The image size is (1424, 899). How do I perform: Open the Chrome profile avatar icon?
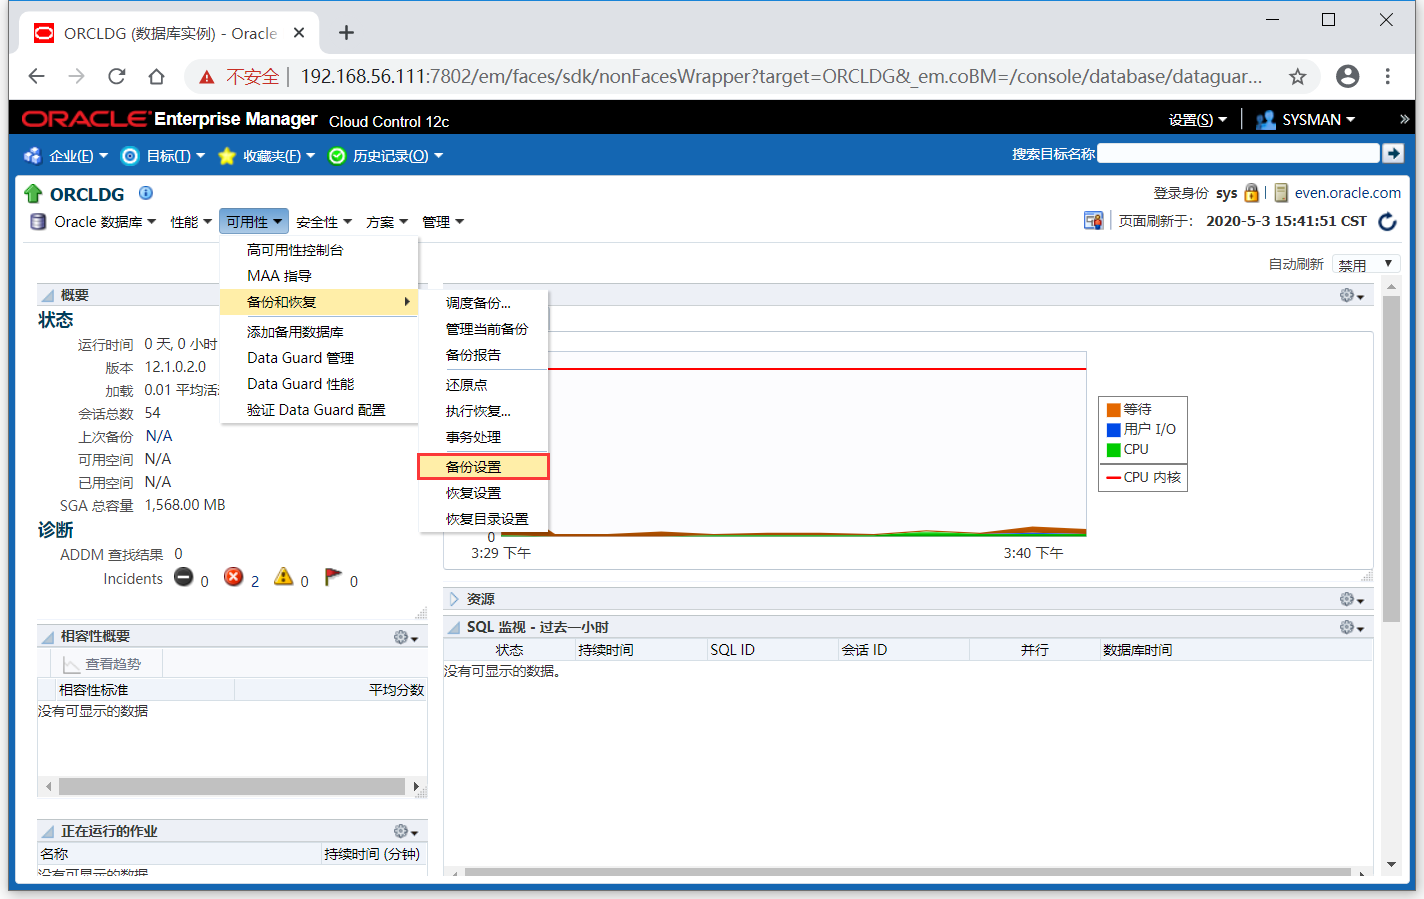[x=1348, y=76]
